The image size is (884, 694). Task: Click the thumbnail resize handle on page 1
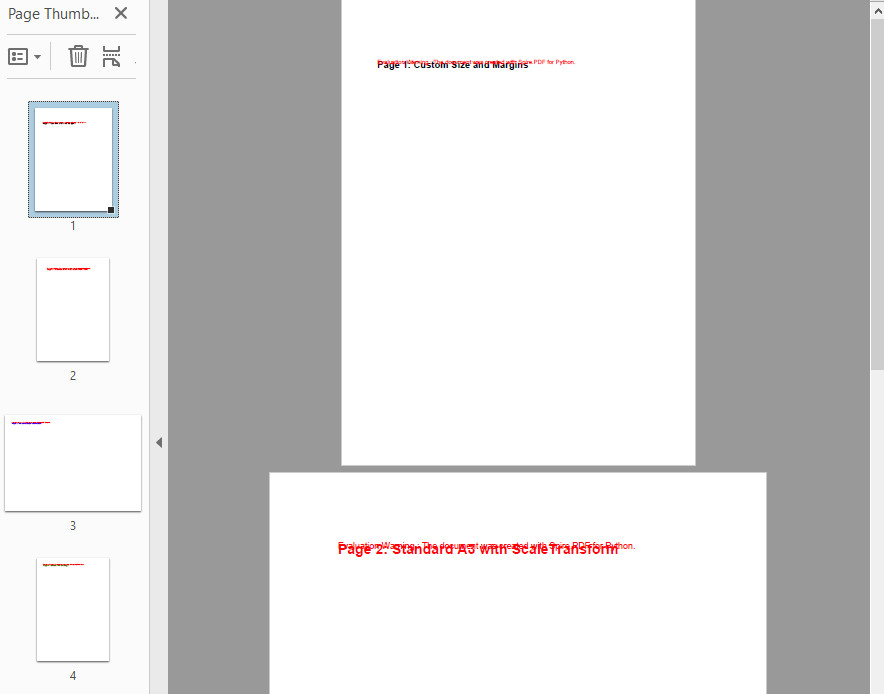pyautogui.click(x=111, y=210)
